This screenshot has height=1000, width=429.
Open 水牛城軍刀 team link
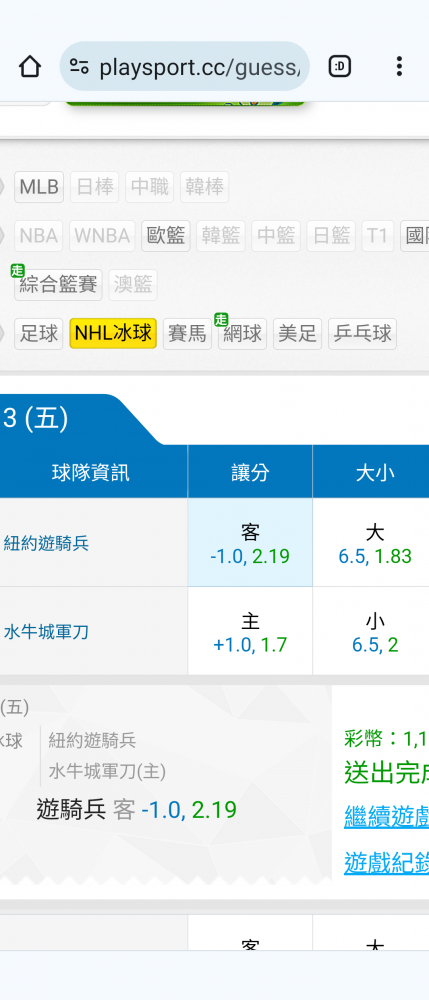[x=46, y=632]
